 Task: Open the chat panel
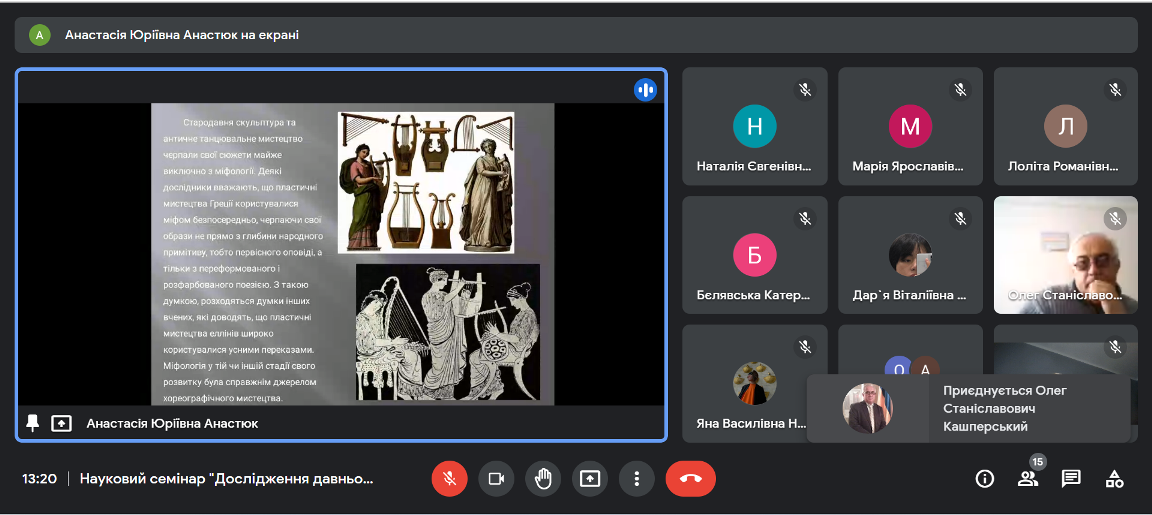(x=1071, y=478)
